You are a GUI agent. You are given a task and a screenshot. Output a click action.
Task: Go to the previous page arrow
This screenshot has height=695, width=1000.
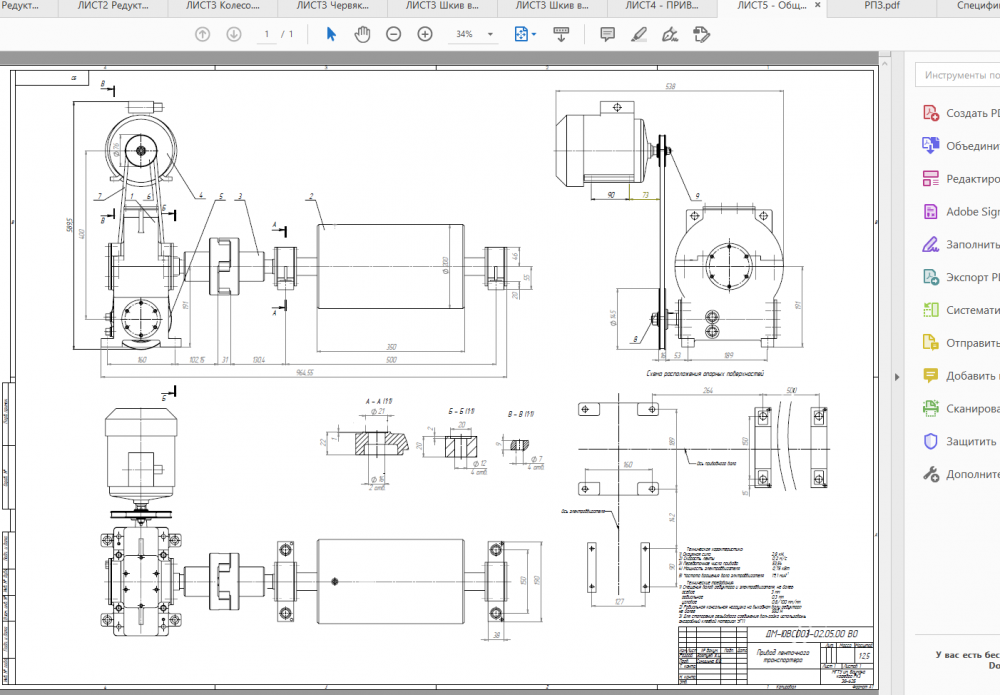(x=203, y=34)
